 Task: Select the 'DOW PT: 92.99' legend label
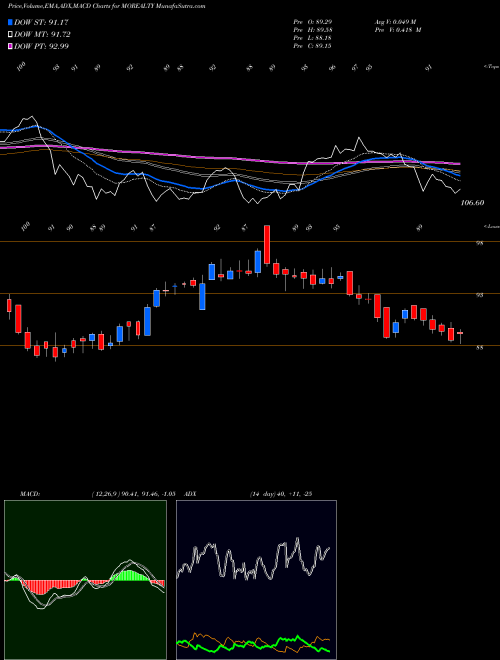pyautogui.click(x=41, y=46)
